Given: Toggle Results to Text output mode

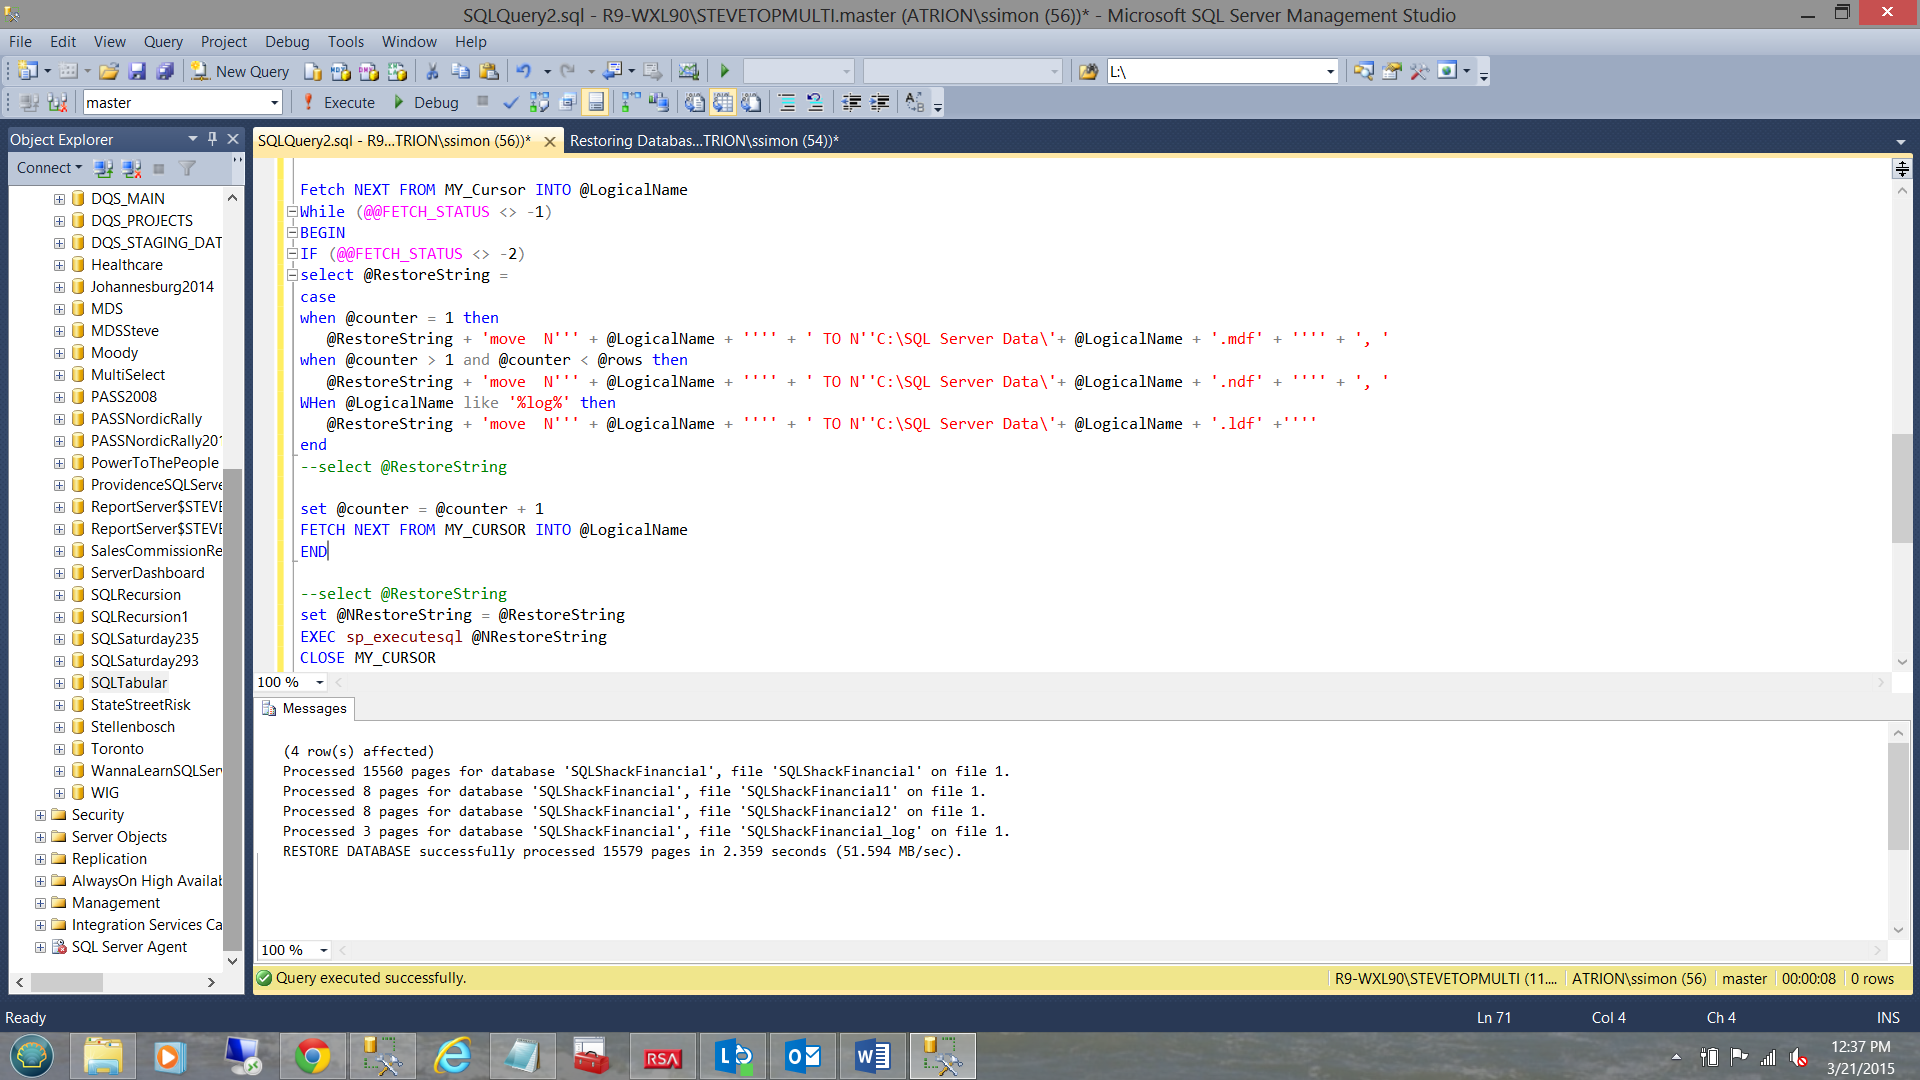Looking at the screenshot, I should click(x=695, y=102).
